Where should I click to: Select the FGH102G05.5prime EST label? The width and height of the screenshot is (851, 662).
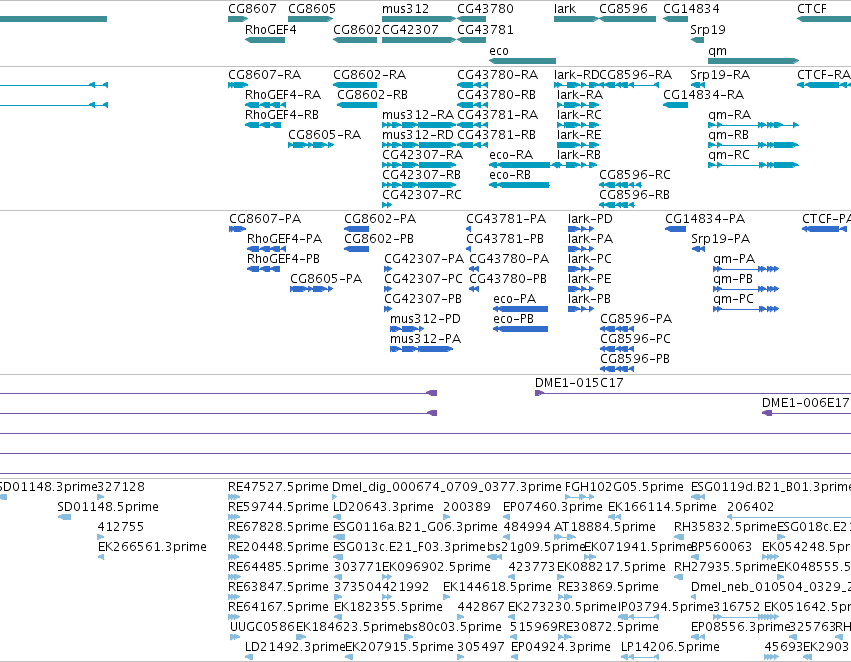point(624,486)
